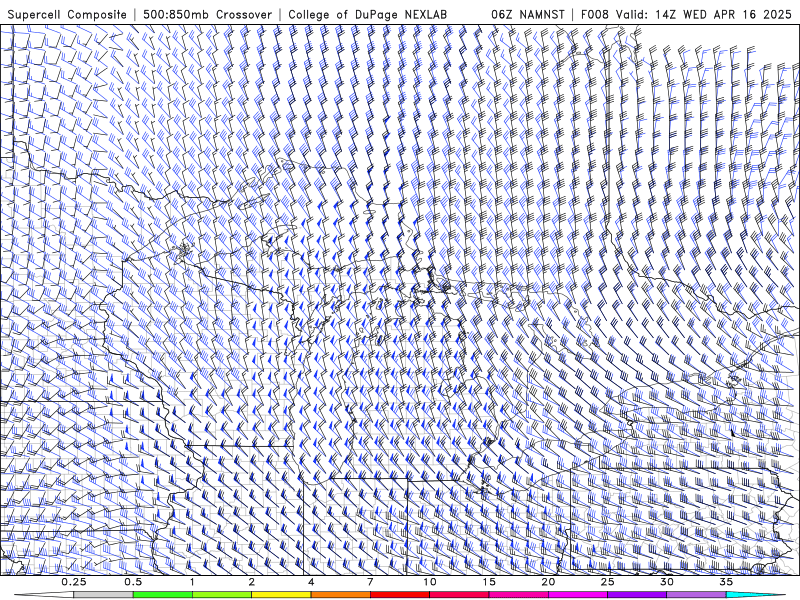Select the yellow legend segment between 2 and 4

click(x=281, y=595)
